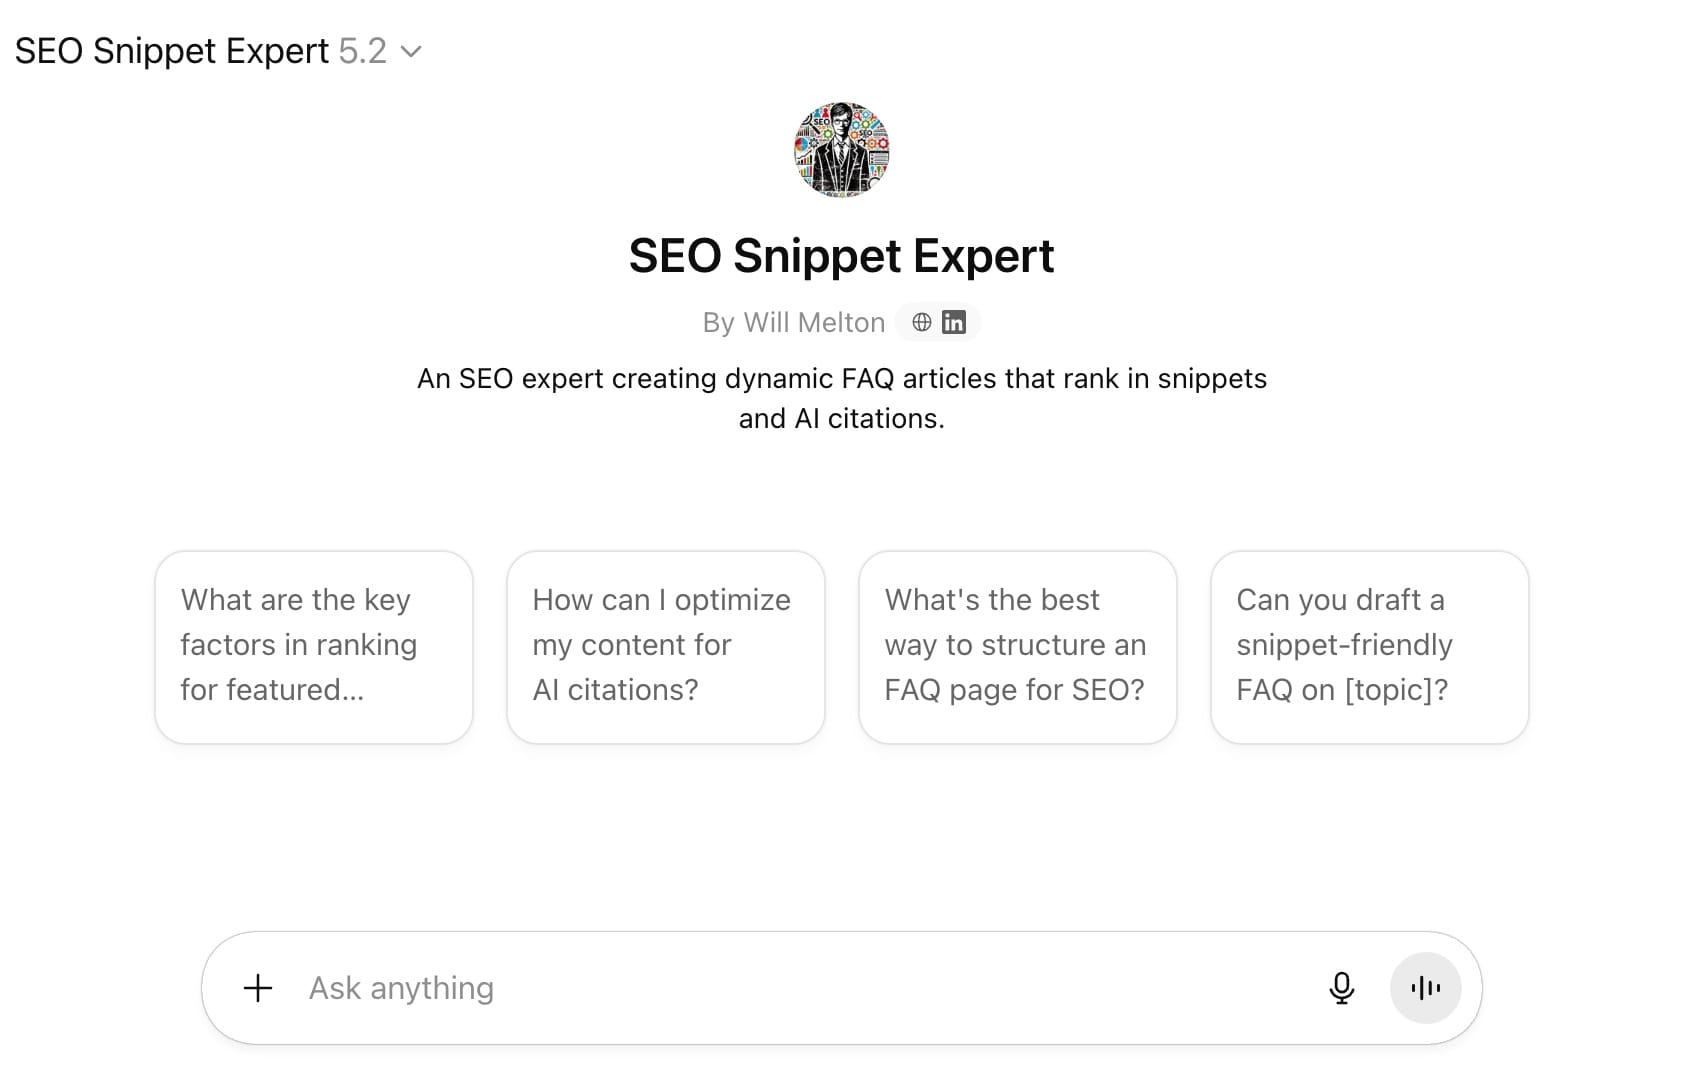Expand the chevron next to version 5.2

tap(411, 51)
